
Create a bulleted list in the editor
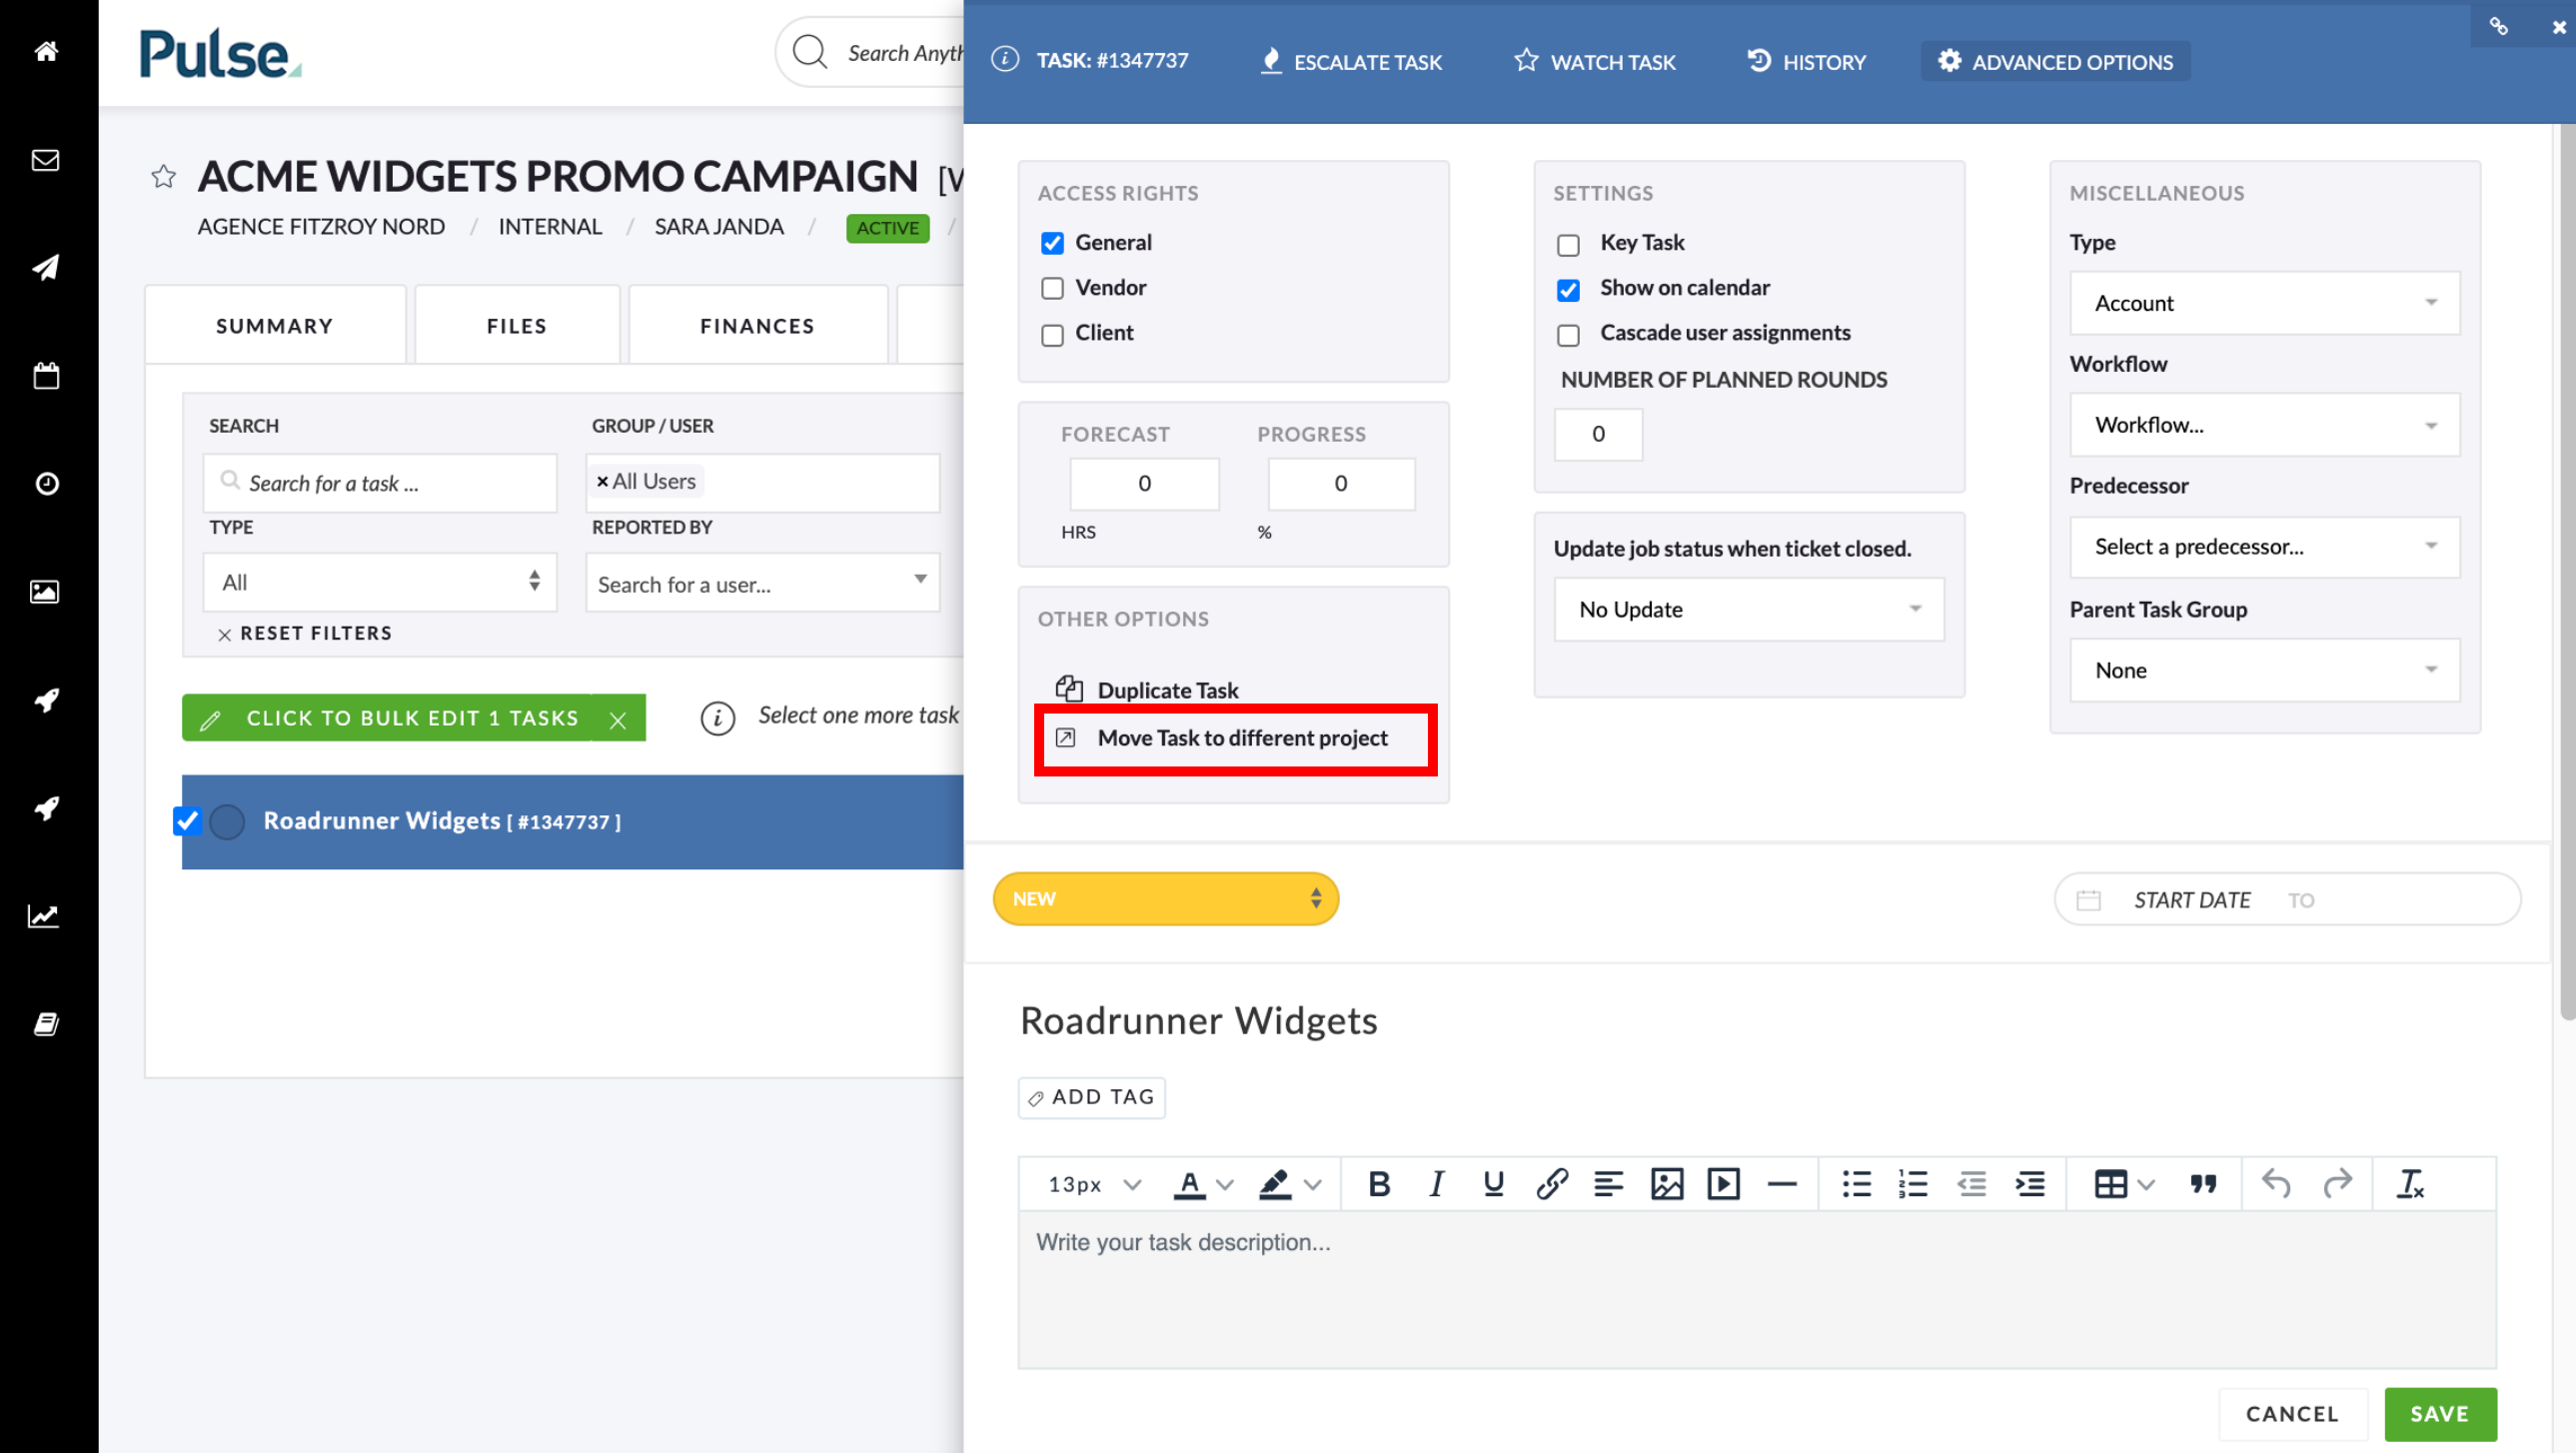pyautogui.click(x=1856, y=1184)
